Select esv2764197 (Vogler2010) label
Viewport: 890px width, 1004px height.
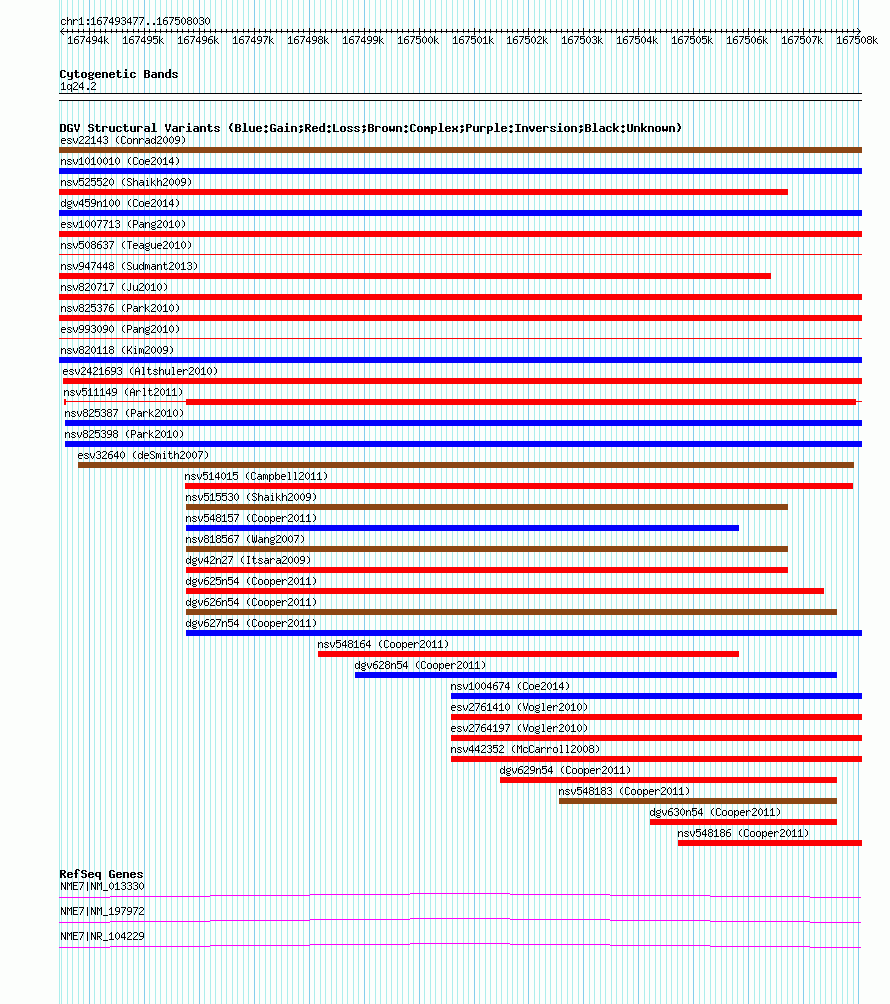tap(519, 729)
